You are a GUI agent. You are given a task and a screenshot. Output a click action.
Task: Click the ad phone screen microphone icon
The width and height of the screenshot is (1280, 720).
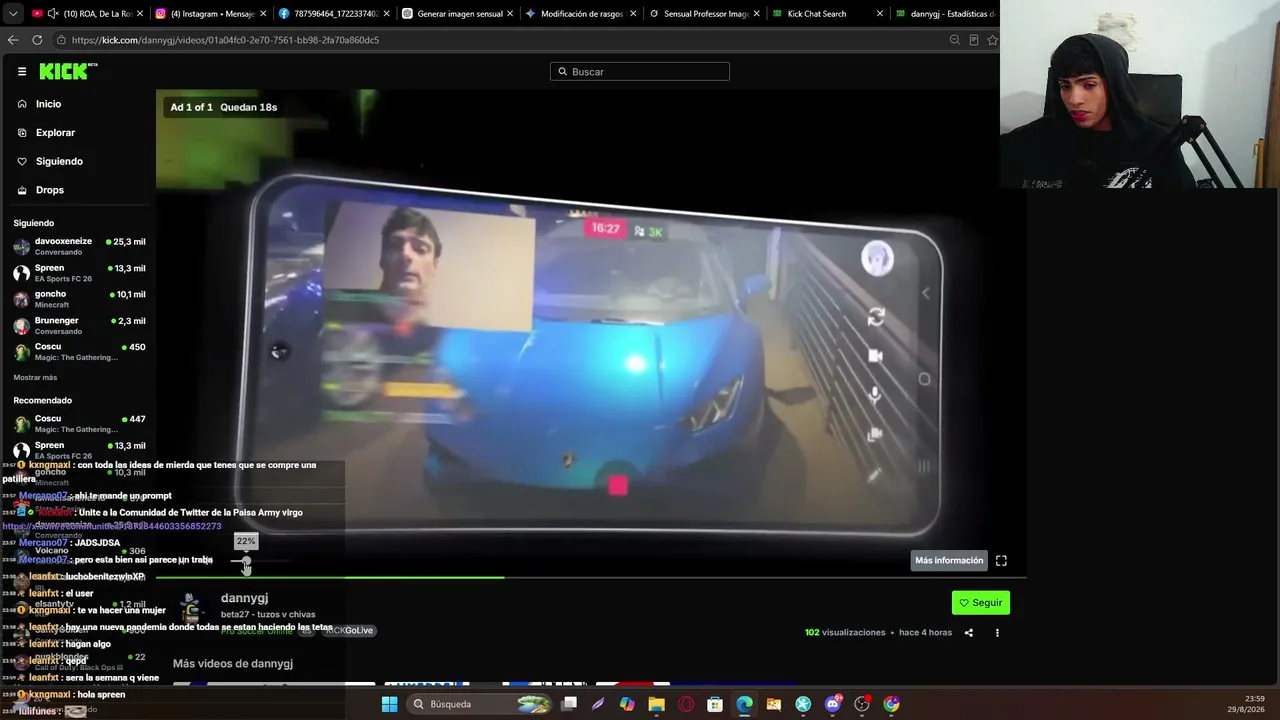tap(874, 395)
